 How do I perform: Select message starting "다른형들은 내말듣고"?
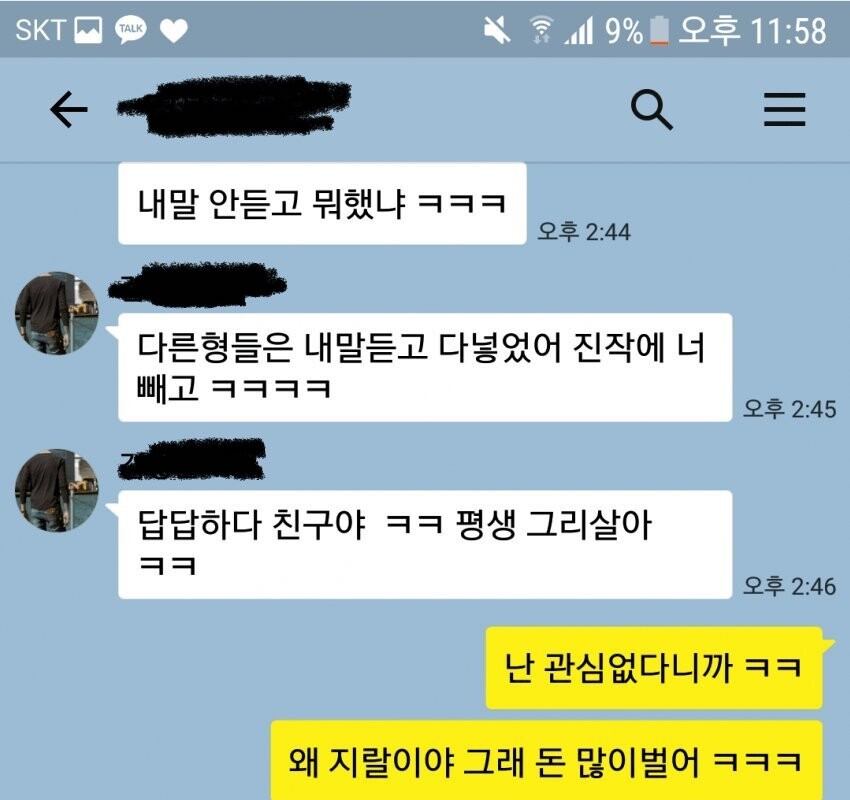click(x=425, y=367)
